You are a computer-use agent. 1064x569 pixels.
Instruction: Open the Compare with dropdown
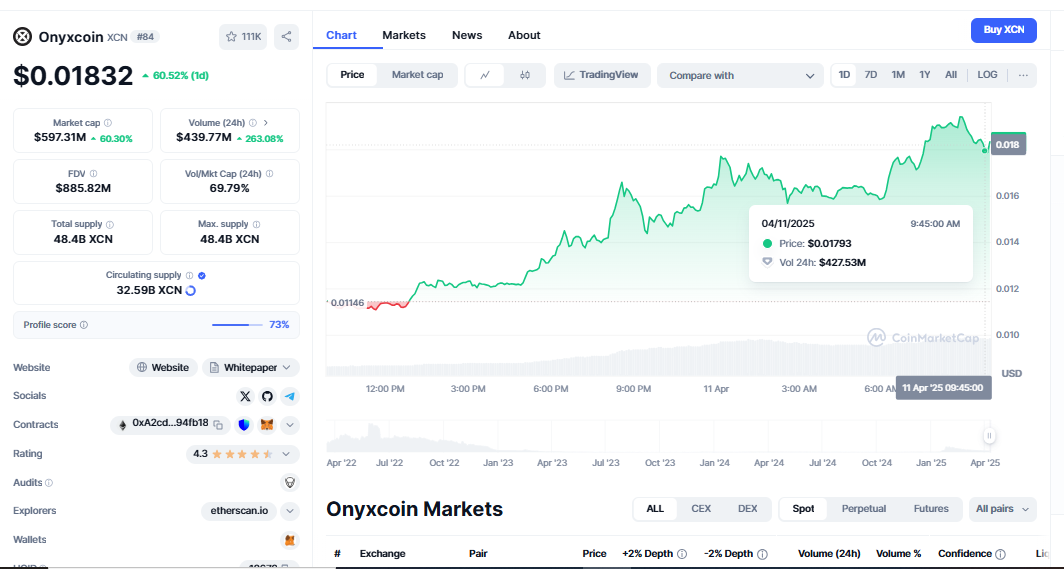coord(740,75)
